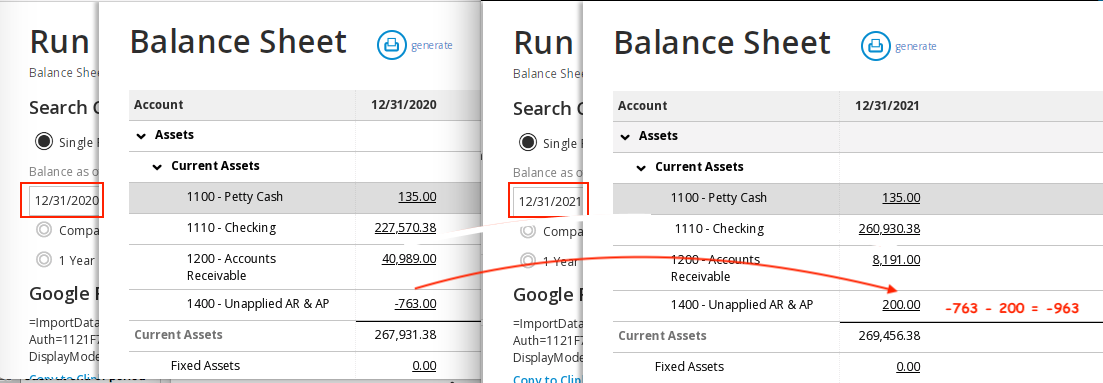Click Current Assets total 269,456.38
Screen dimensions: 1103x383
point(889,336)
